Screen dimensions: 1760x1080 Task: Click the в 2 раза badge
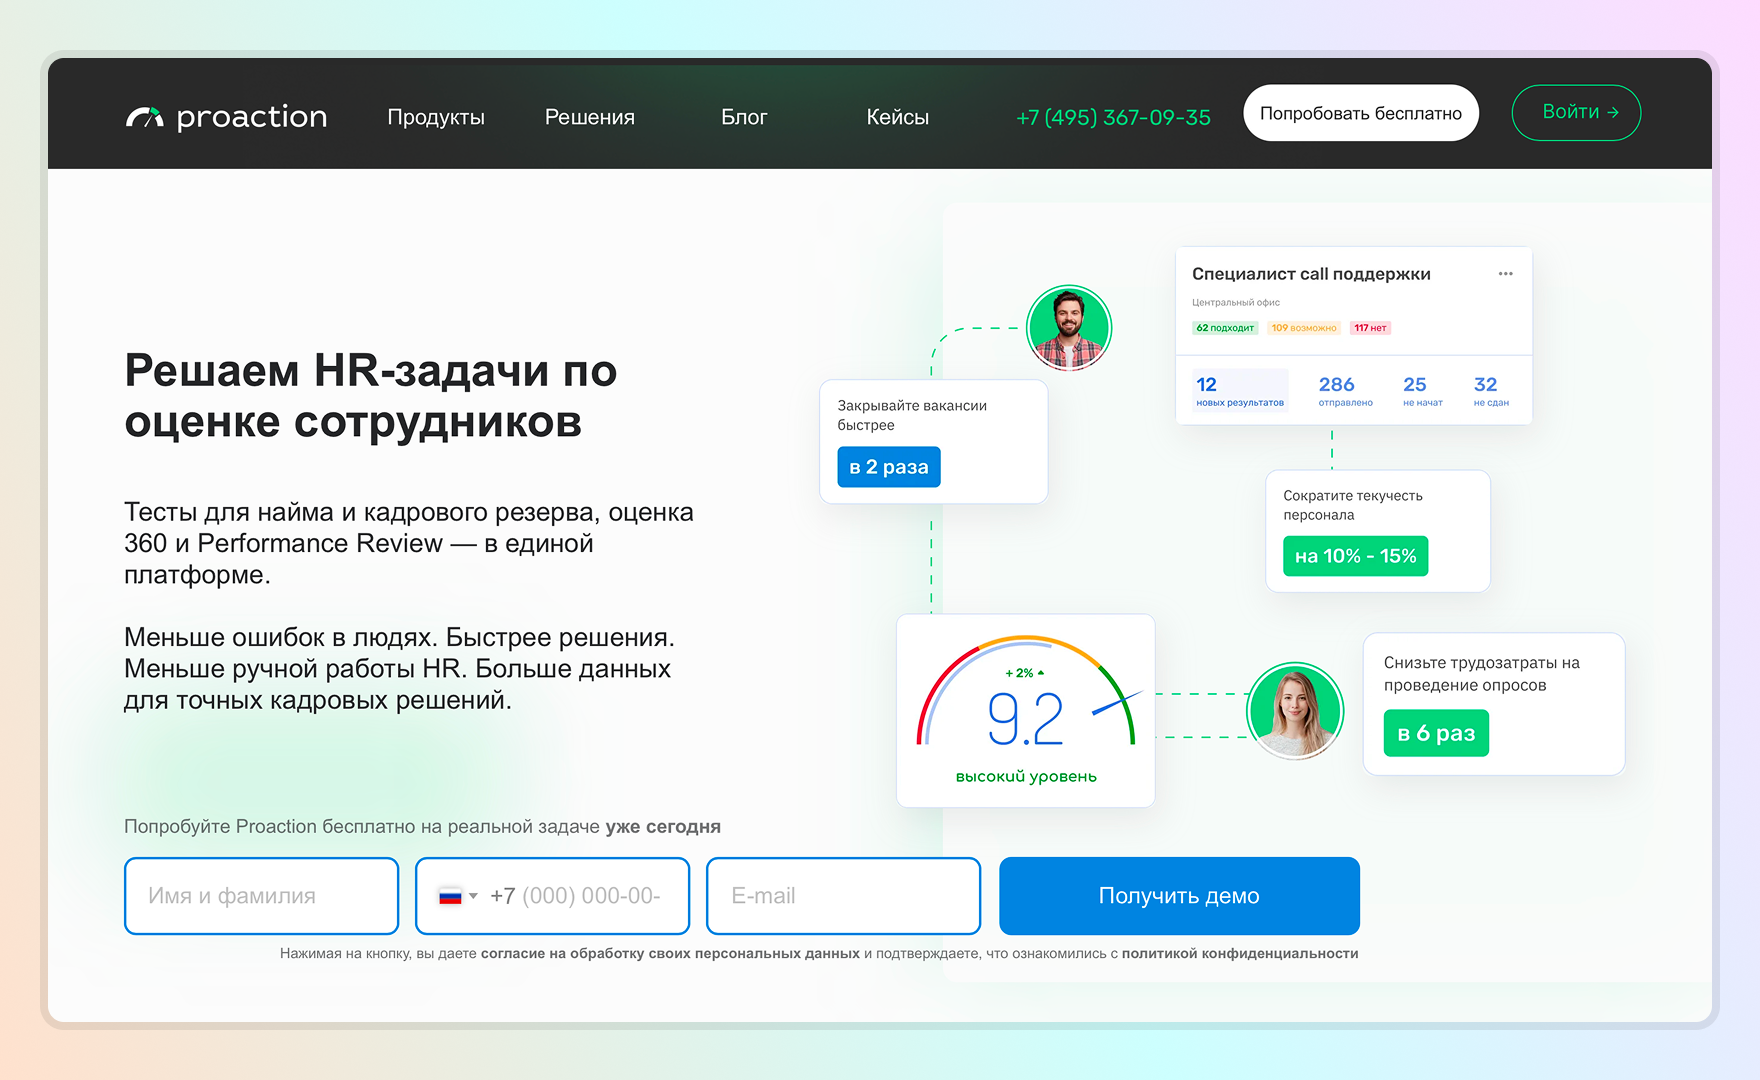[889, 467]
